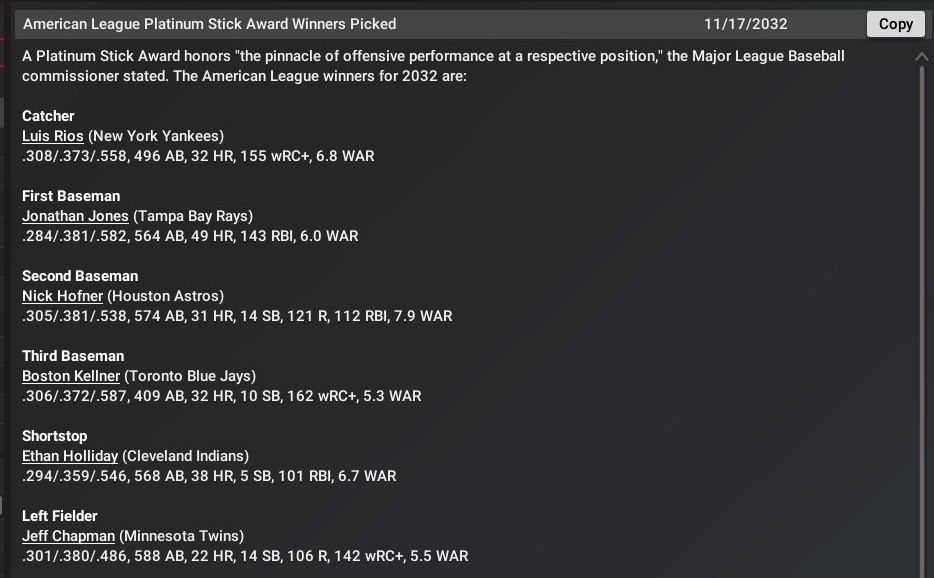934x578 pixels.
Task: Click the New York Yankees team text
Action: click(156, 136)
